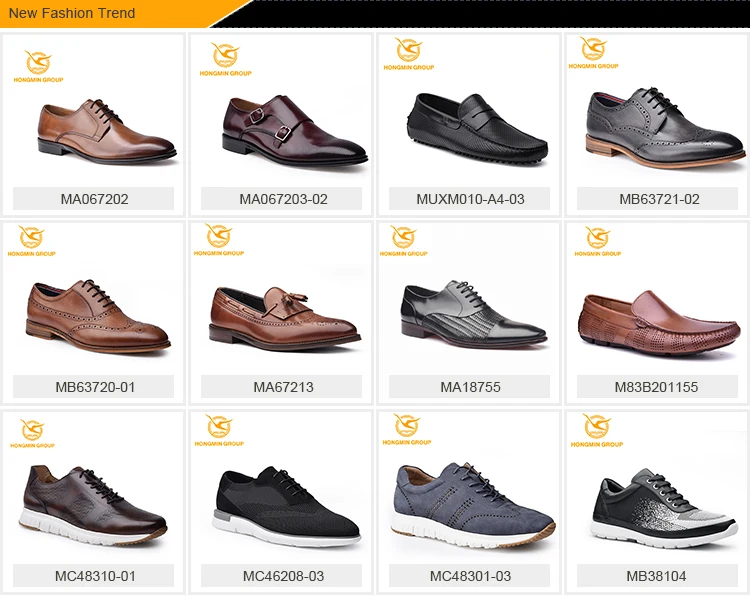Click the MA067202 model label
This screenshot has height=608, width=750.
point(94,199)
